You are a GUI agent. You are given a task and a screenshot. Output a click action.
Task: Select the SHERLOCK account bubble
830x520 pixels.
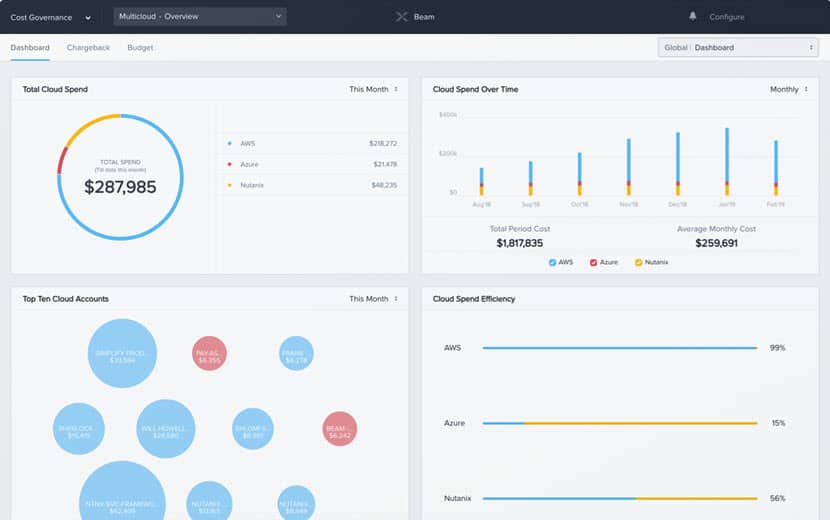tap(79, 429)
